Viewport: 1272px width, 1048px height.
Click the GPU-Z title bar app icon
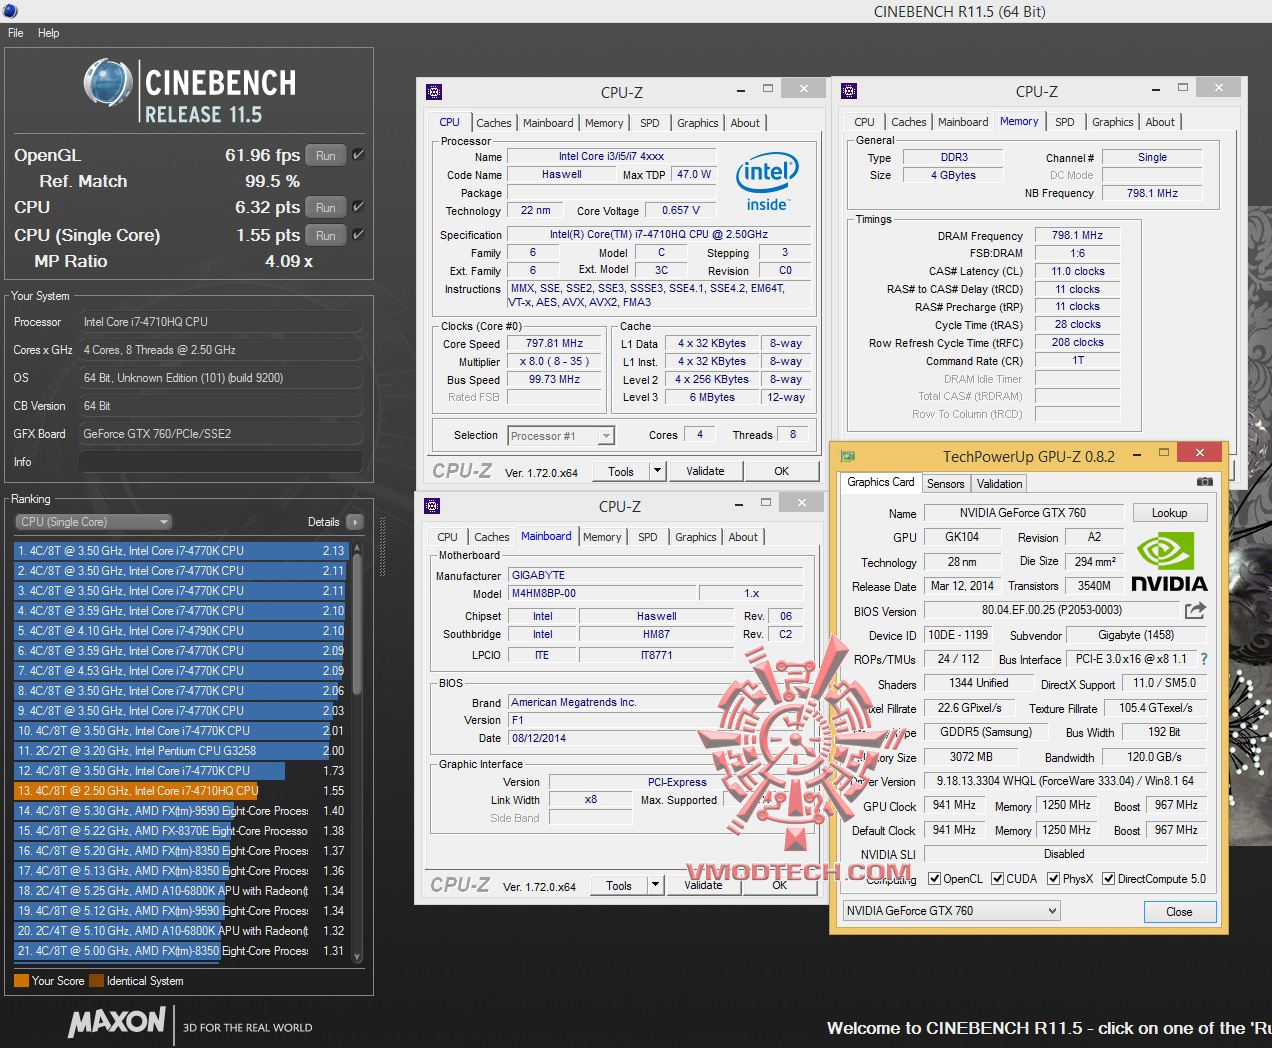tap(848, 456)
